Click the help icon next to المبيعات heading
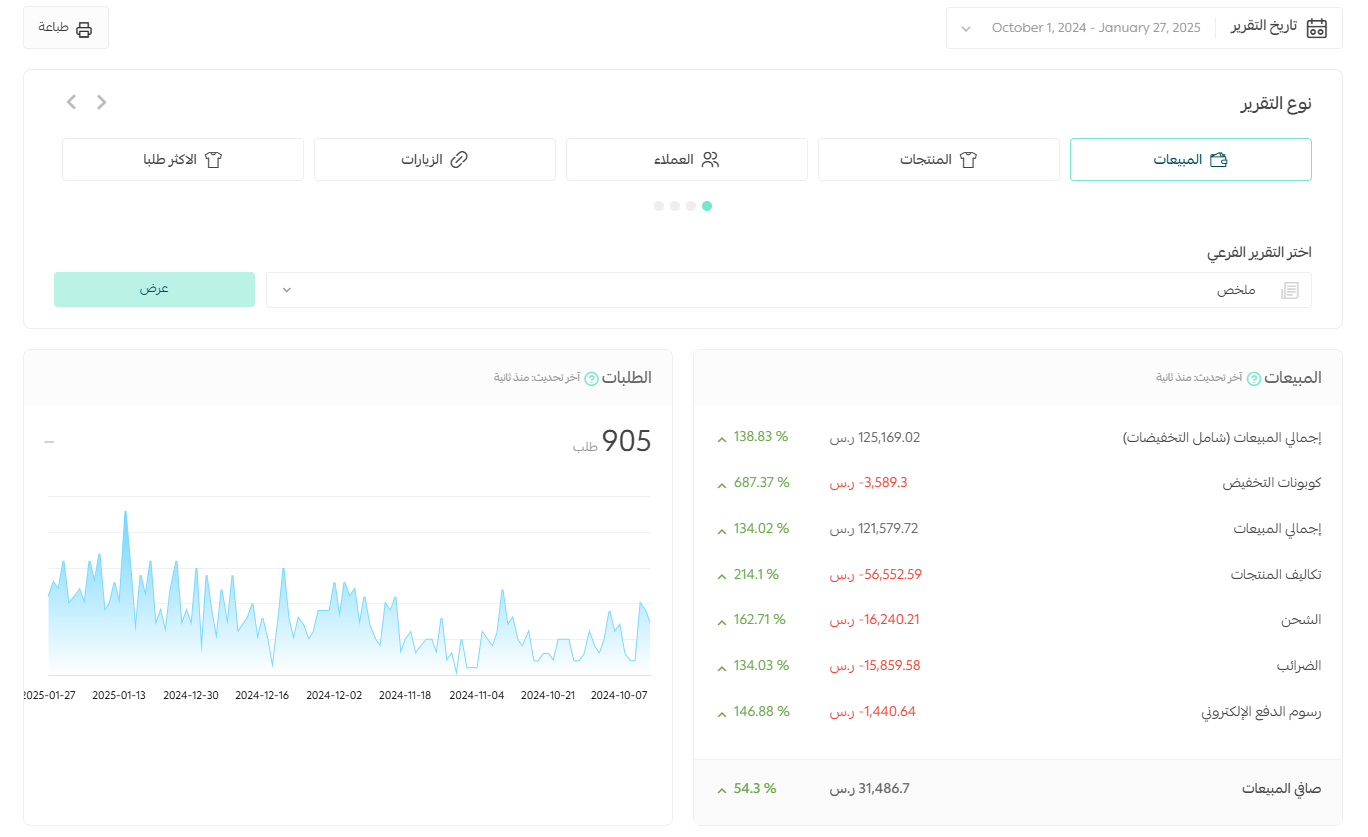This screenshot has height=837, width=1368. (x=1254, y=378)
